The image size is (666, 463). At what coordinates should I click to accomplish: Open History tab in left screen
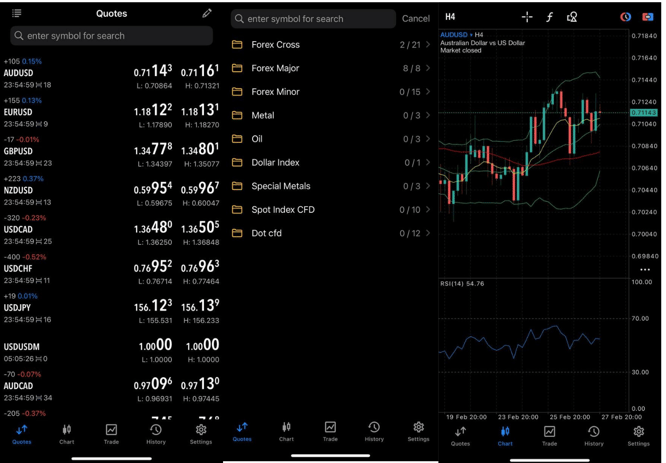coord(156,435)
